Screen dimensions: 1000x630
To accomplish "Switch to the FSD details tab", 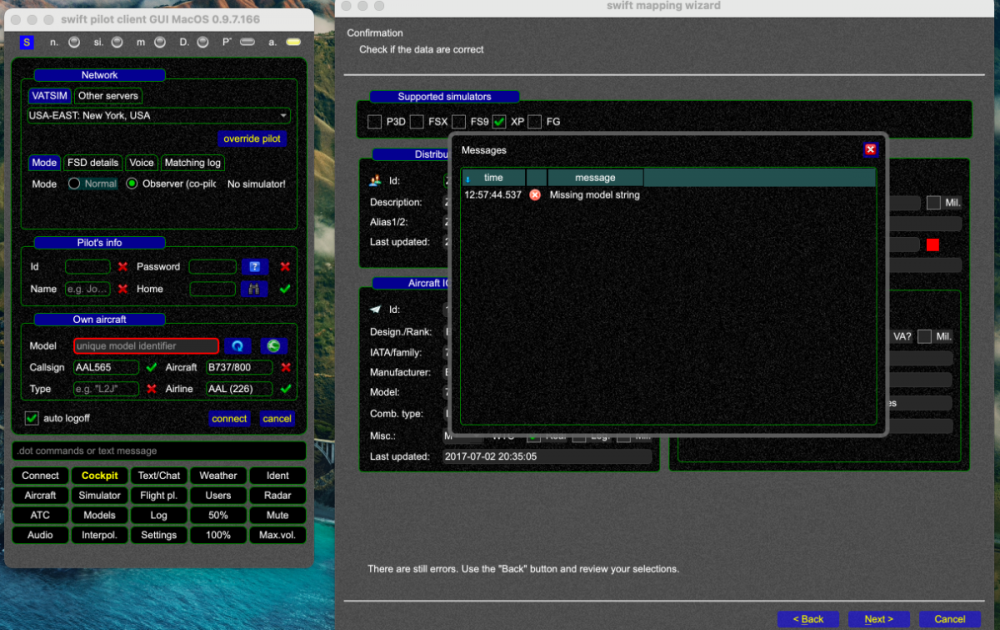I will 92,162.
